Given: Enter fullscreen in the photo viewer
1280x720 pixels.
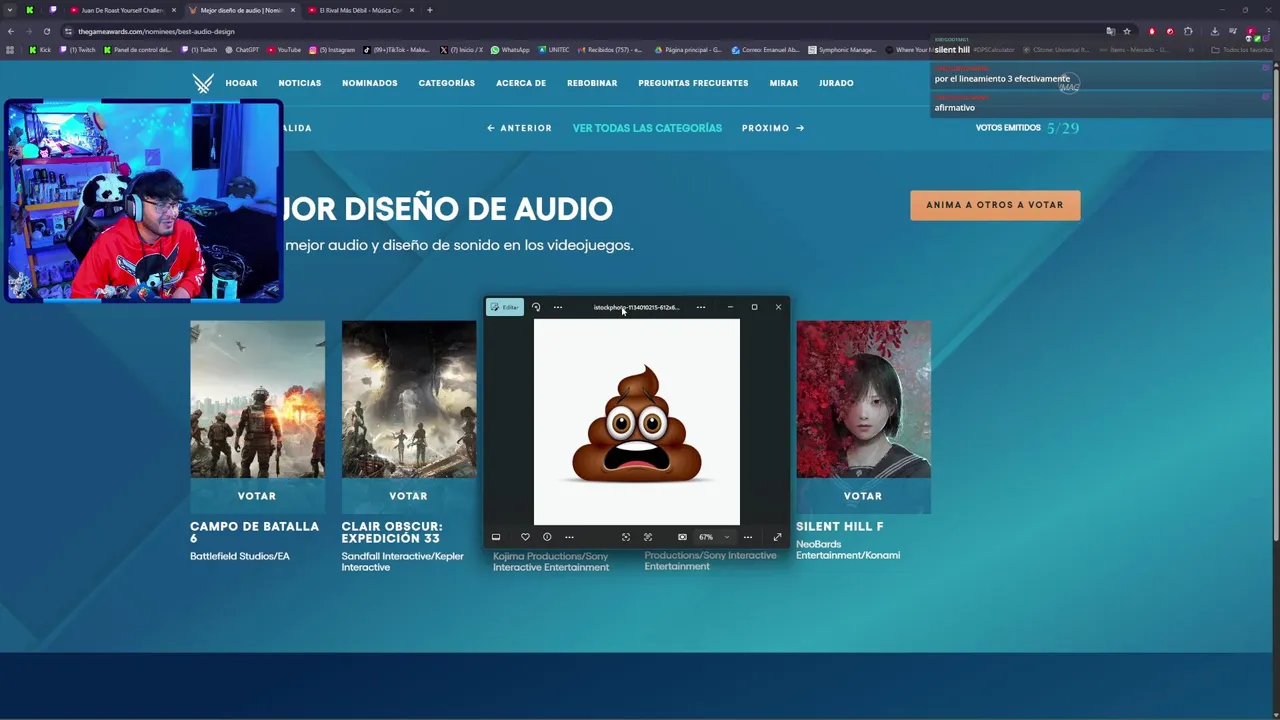Looking at the screenshot, I should coord(777,537).
